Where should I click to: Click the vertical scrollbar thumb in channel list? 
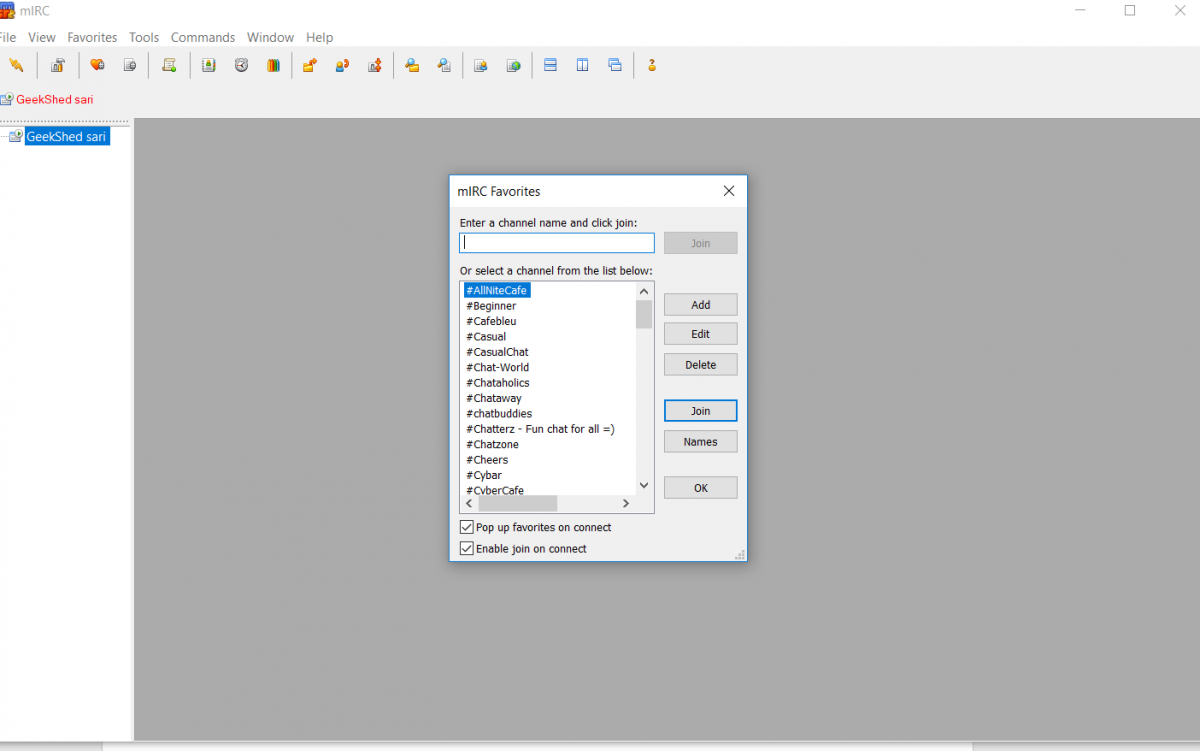644,314
